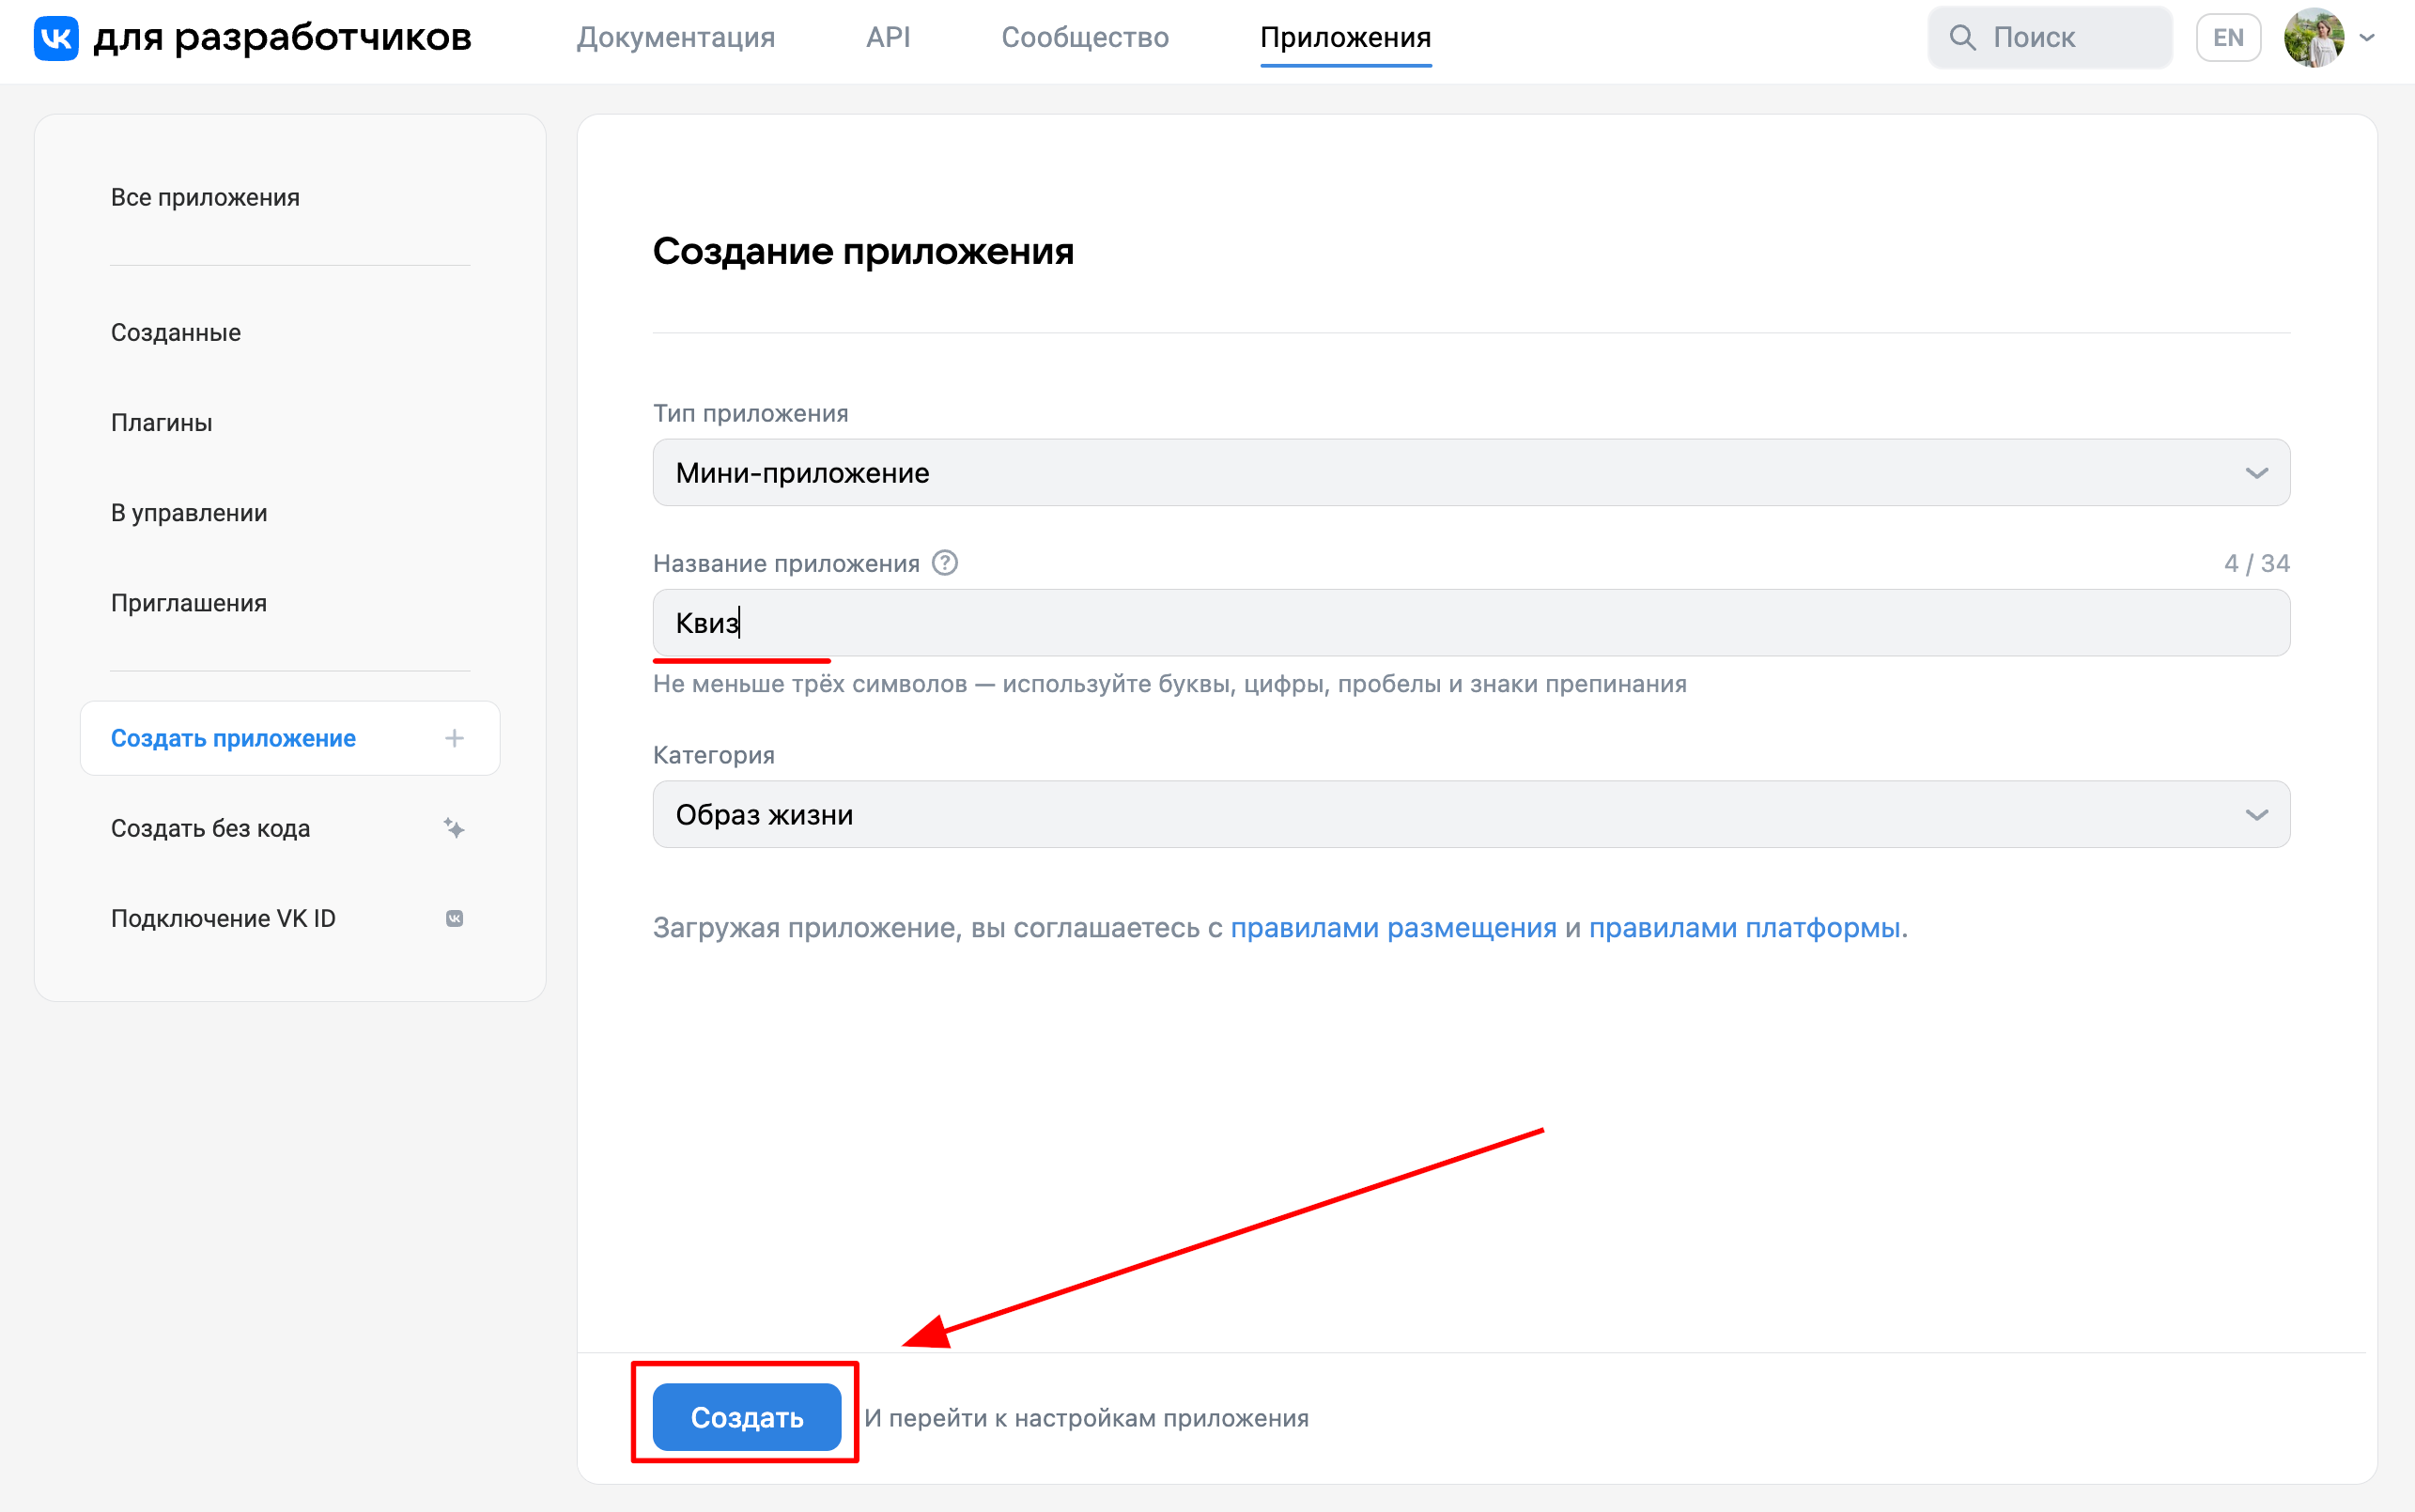The image size is (2415, 1512).
Task: Click the sparkle icon beside Создать без кода
Action: point(454,828)
